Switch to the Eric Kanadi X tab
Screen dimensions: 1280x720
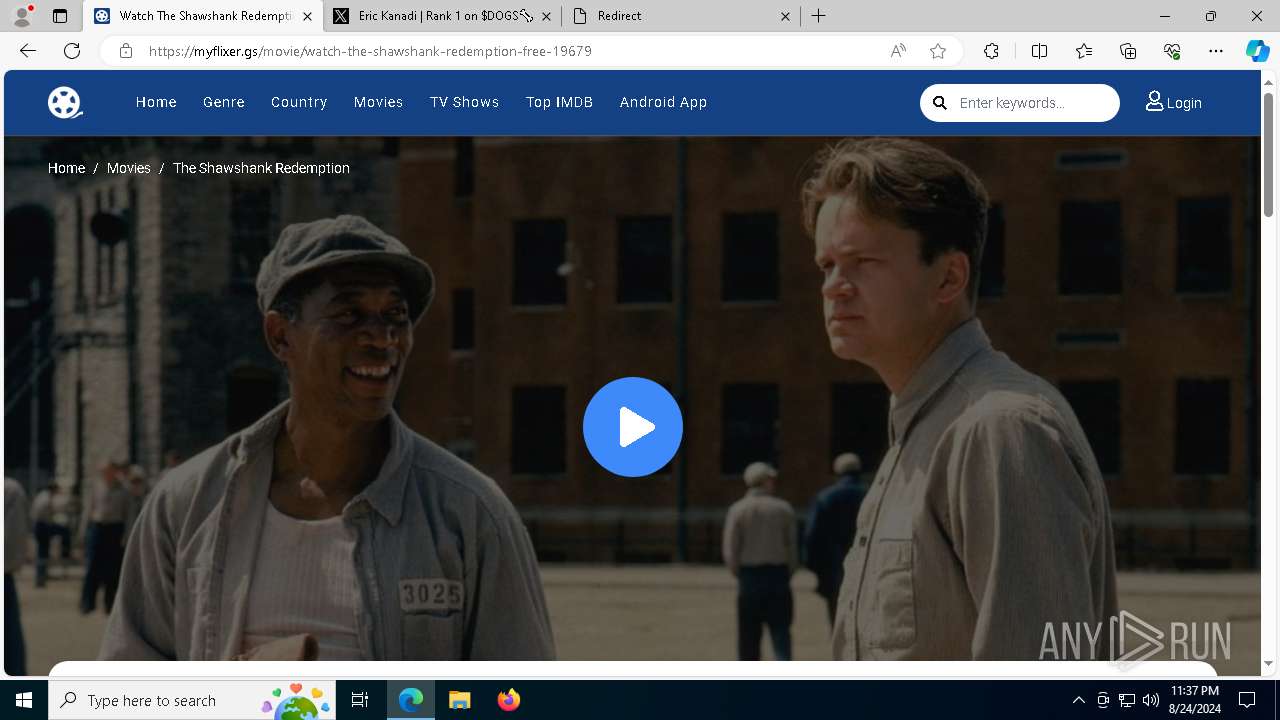point(441,16)
